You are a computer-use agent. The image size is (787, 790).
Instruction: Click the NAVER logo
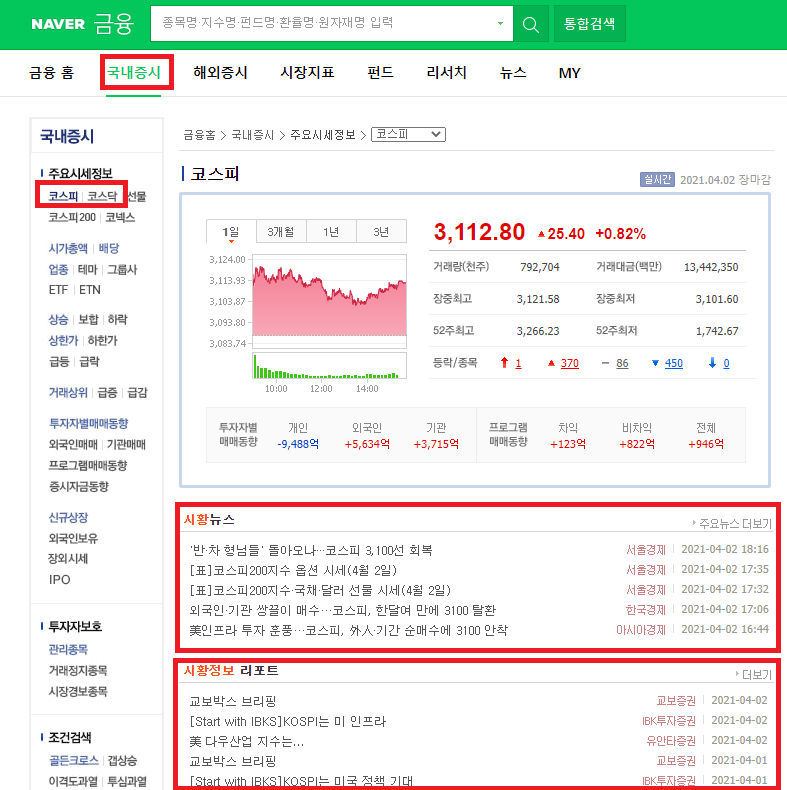[58, 24]
